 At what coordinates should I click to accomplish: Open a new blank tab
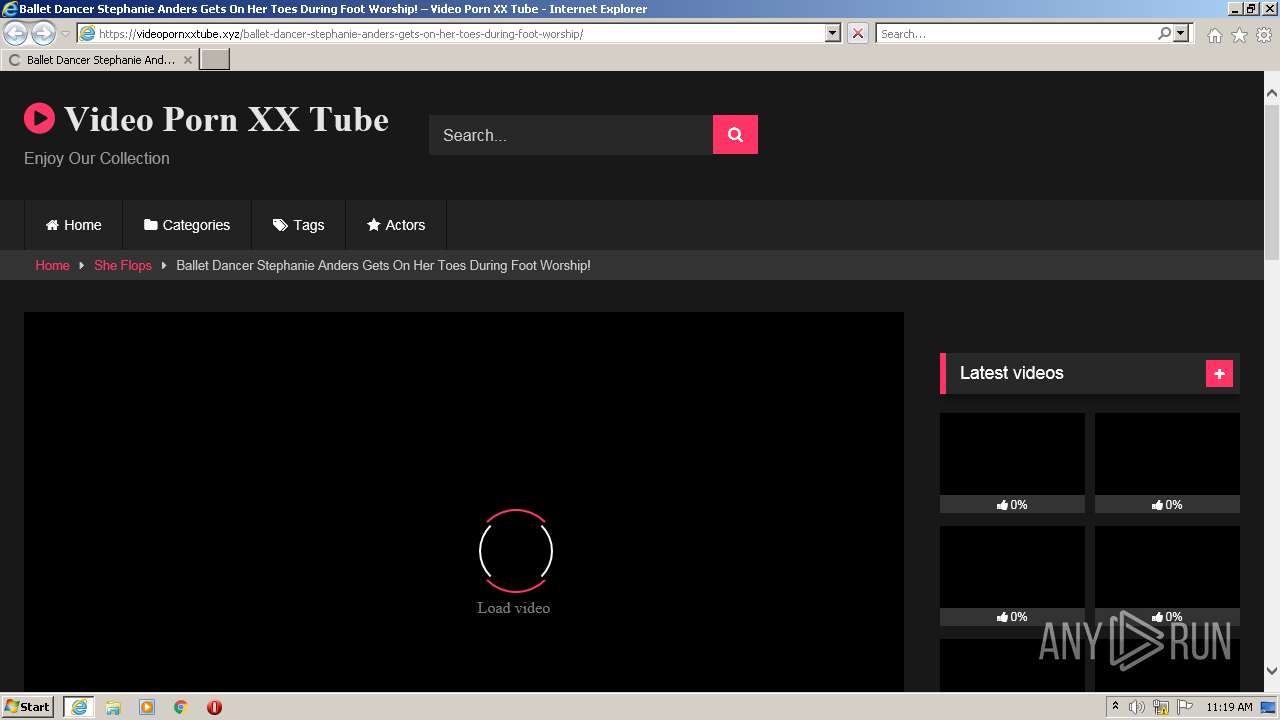215,60
